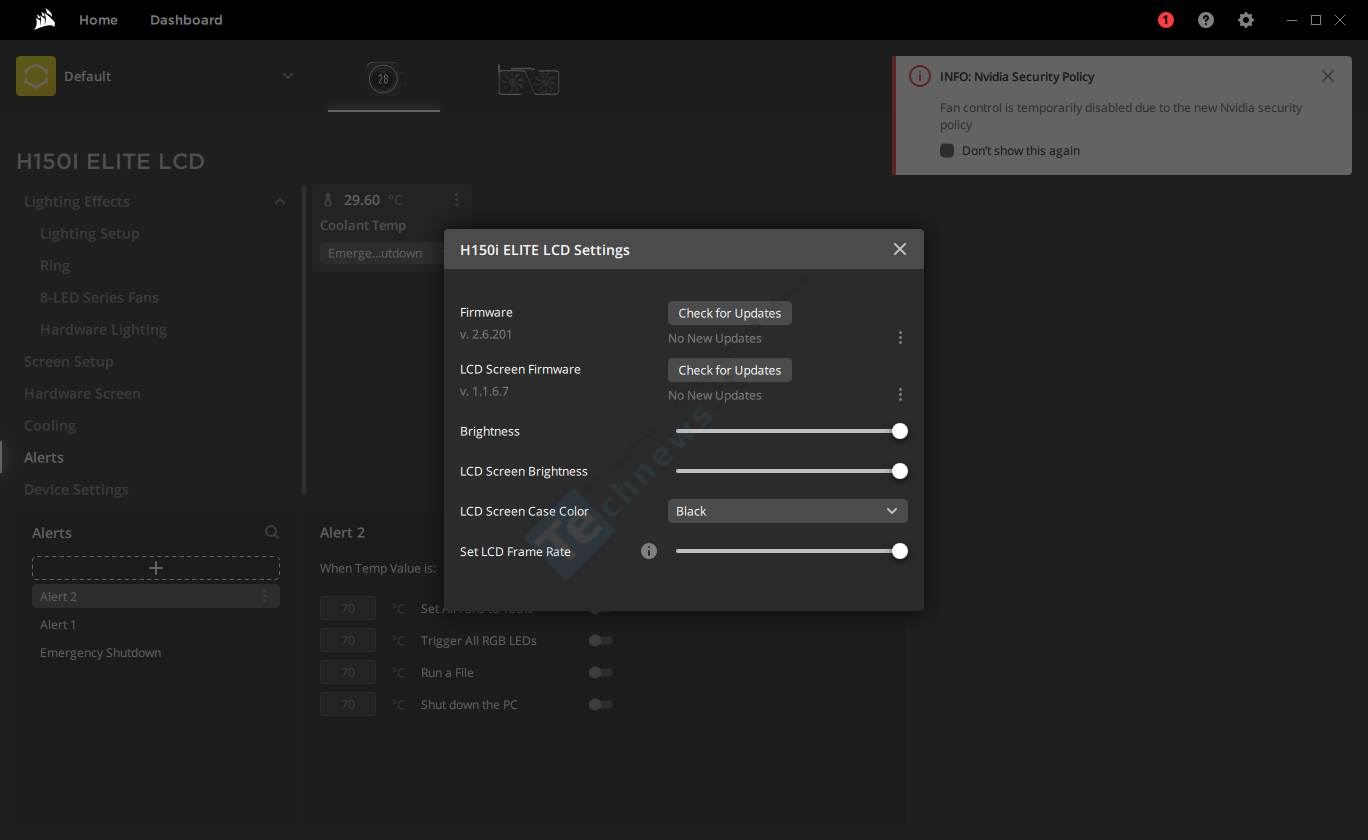Collapse the Lighting Effects section
The image size is (1368, 840).
tap(280, 202)
